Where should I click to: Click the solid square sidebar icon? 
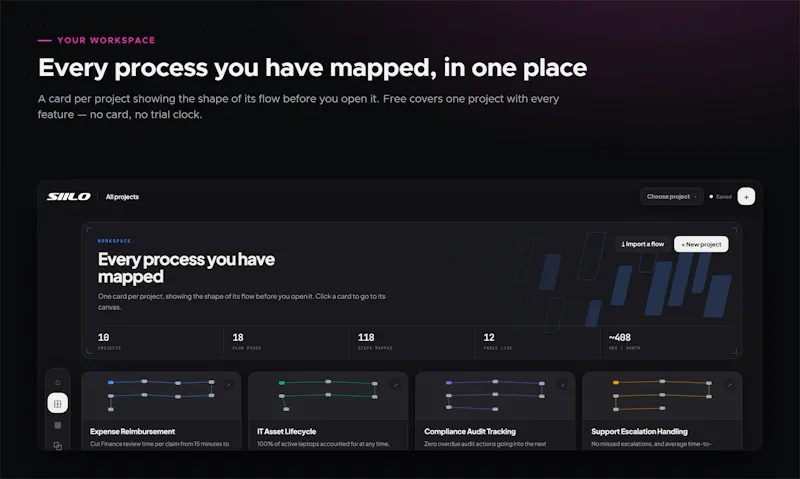[x=58, y=425]
